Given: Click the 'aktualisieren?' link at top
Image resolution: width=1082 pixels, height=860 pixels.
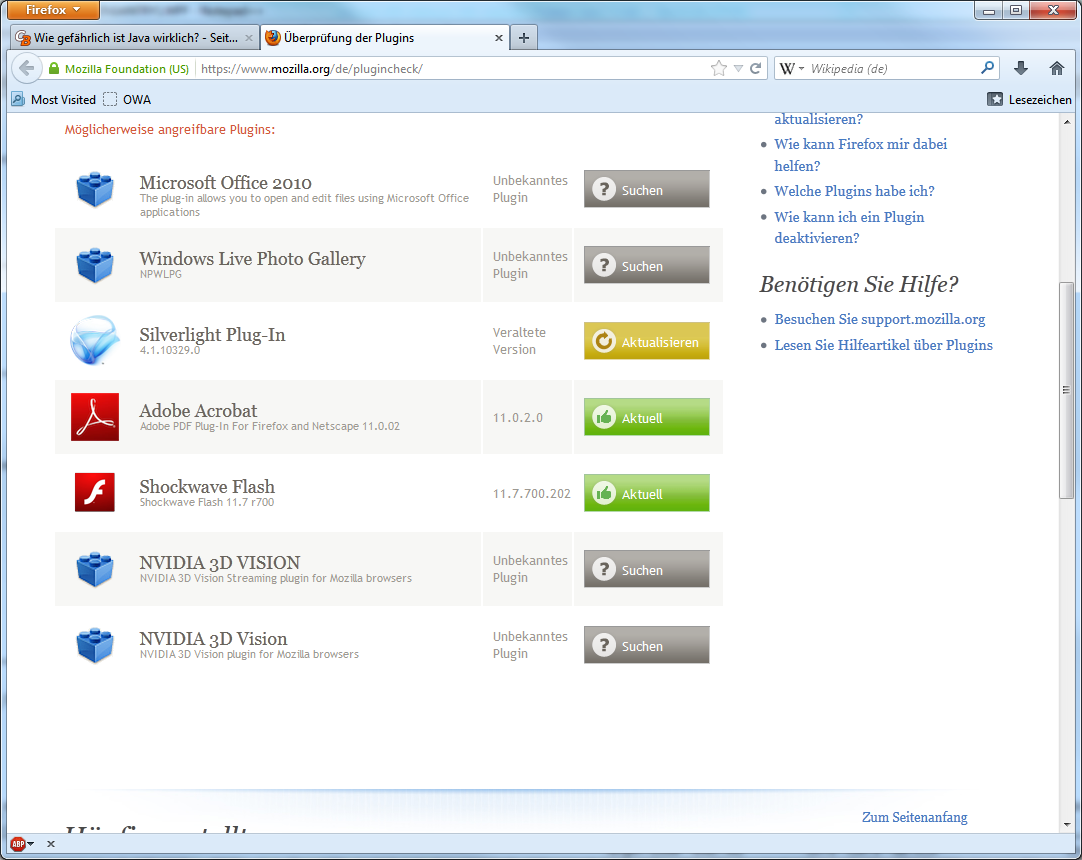Looking at the screenshot, I should pos(818,119).
